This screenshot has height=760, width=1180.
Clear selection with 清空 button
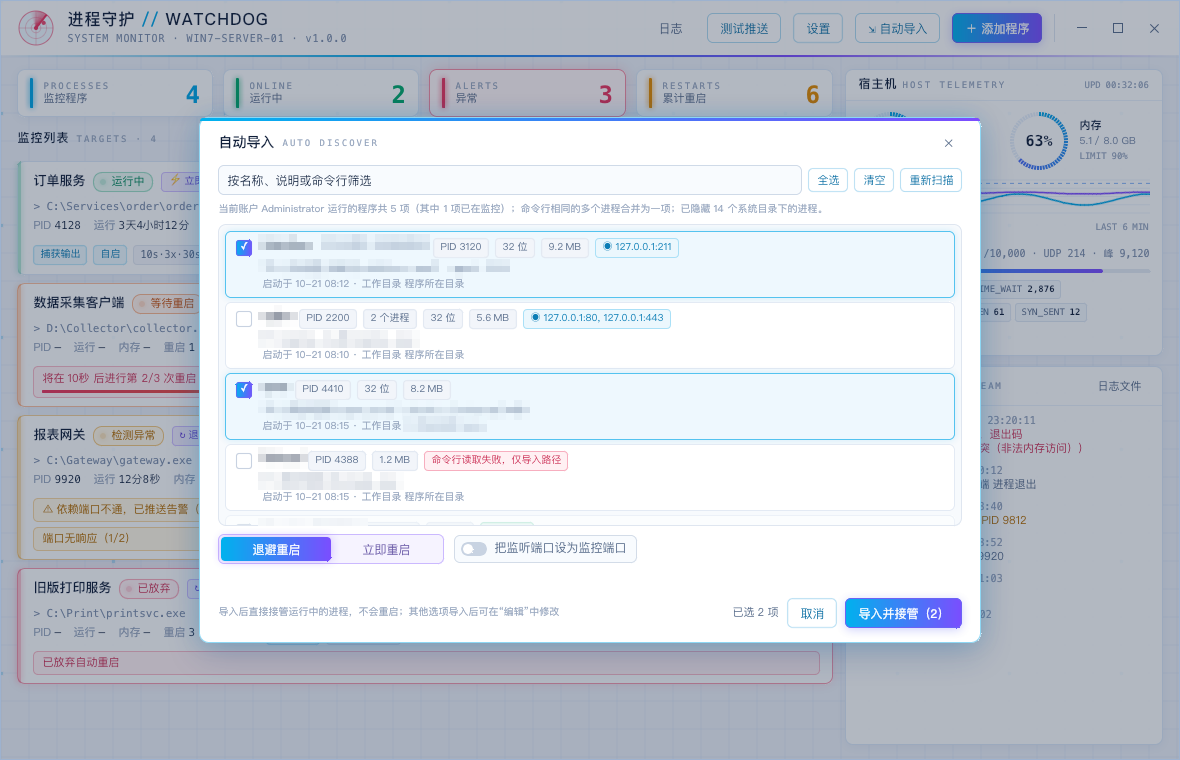874,181
